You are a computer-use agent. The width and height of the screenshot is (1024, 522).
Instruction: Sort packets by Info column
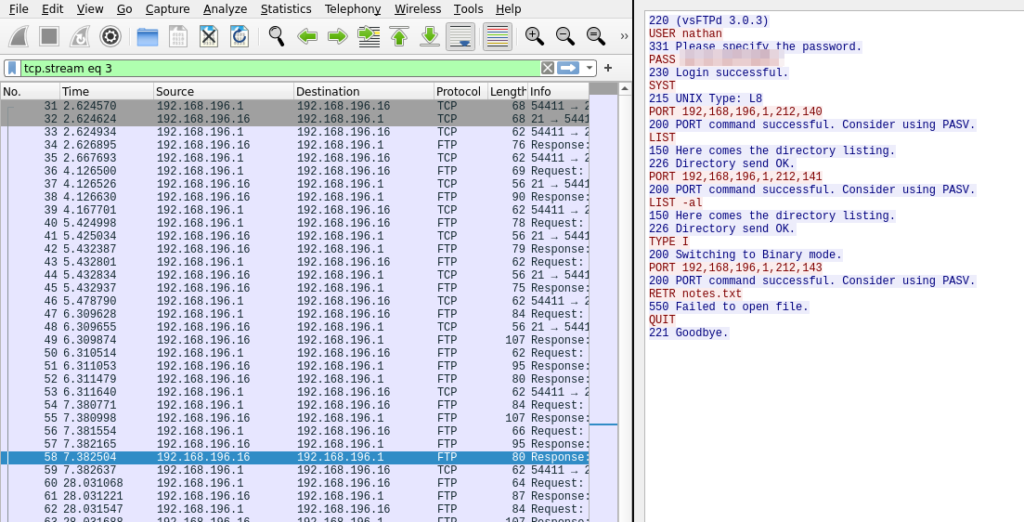558,91
